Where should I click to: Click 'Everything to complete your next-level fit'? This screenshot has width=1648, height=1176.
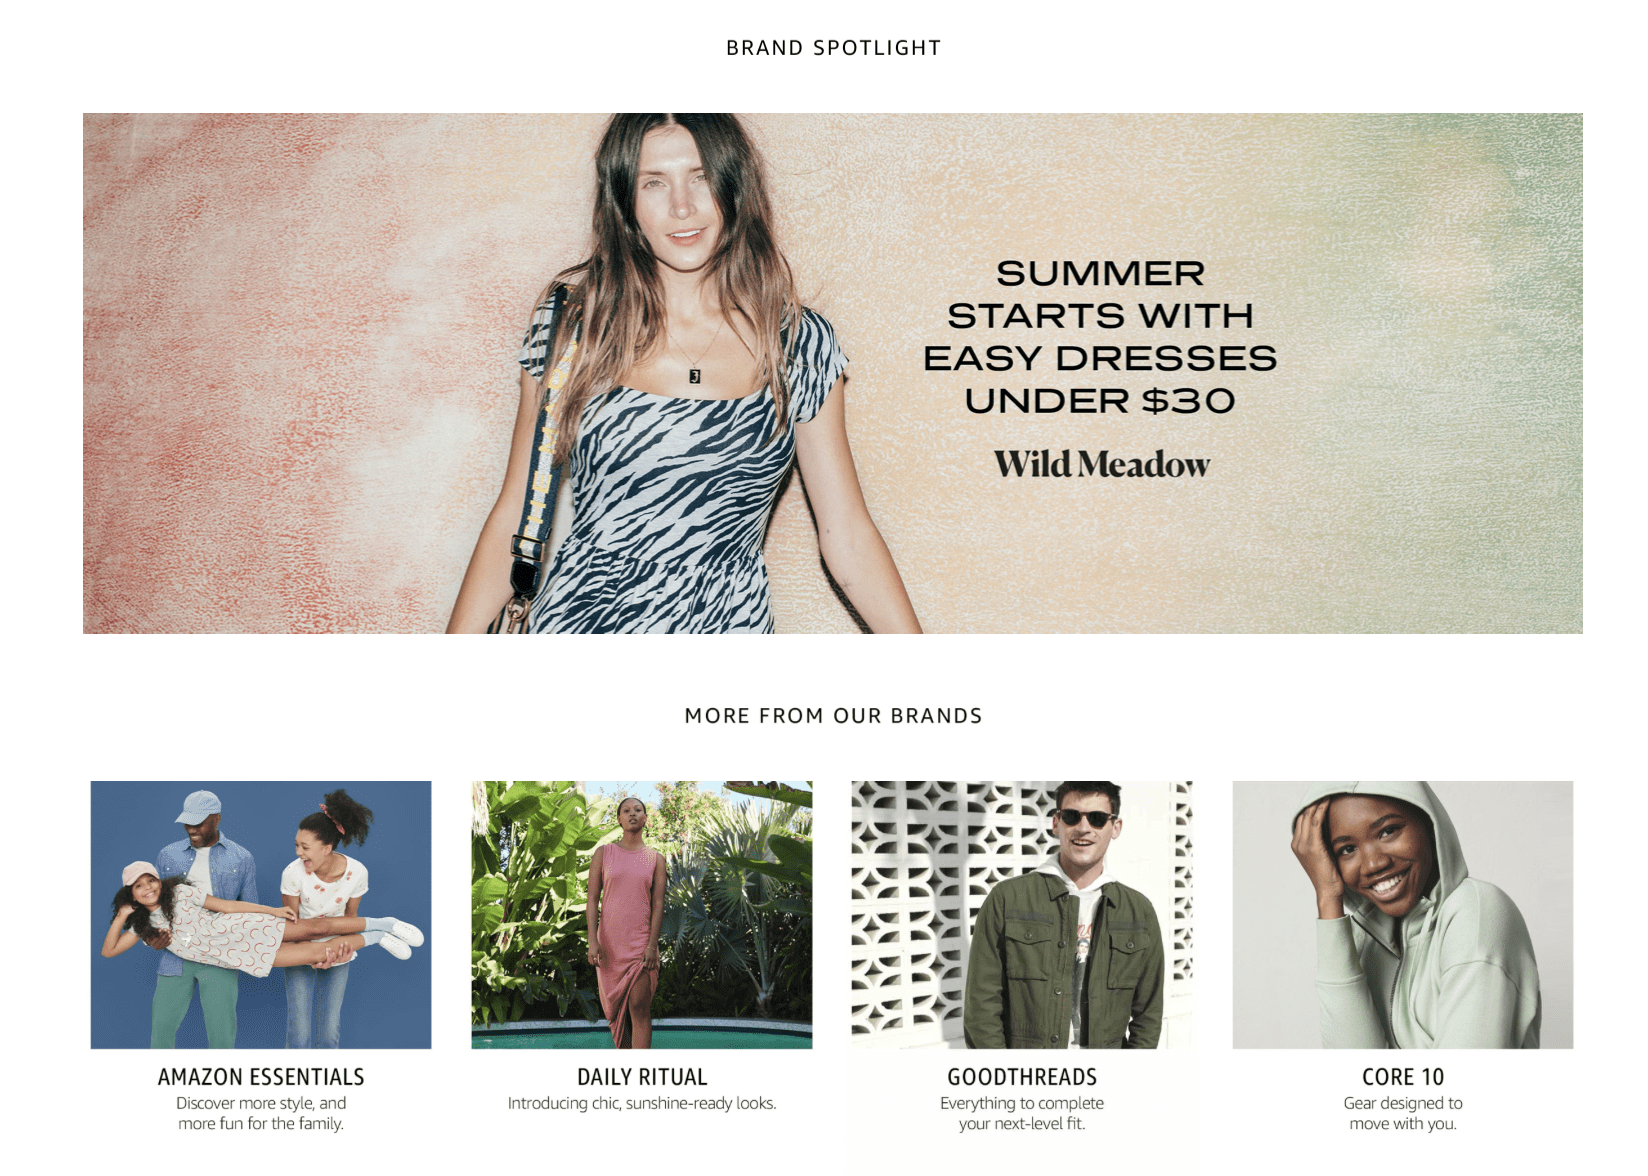[1022, 1113]
